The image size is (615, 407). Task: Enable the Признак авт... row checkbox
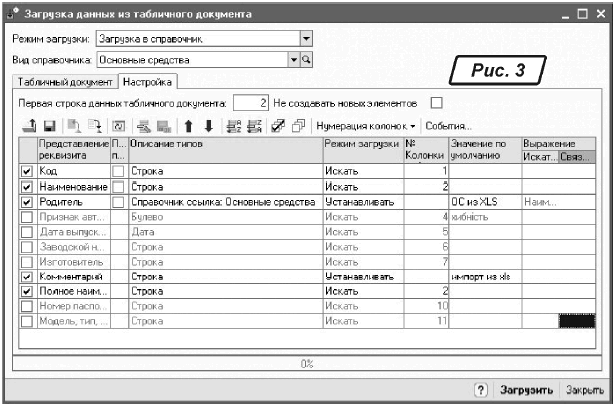pyautogui.click(x=26, y=216)
